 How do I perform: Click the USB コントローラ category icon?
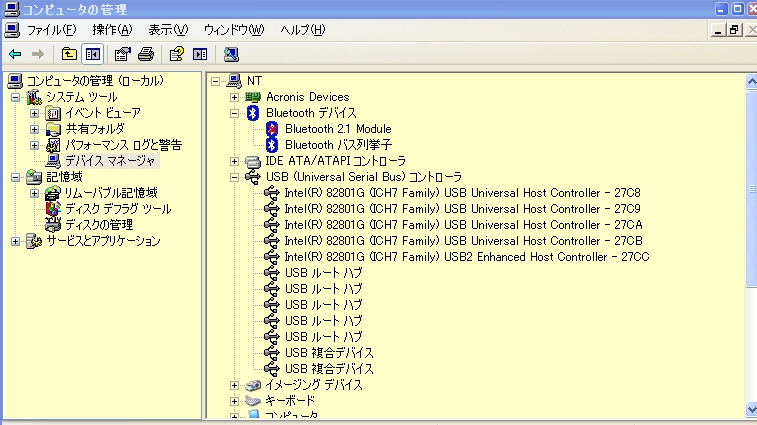252,177
